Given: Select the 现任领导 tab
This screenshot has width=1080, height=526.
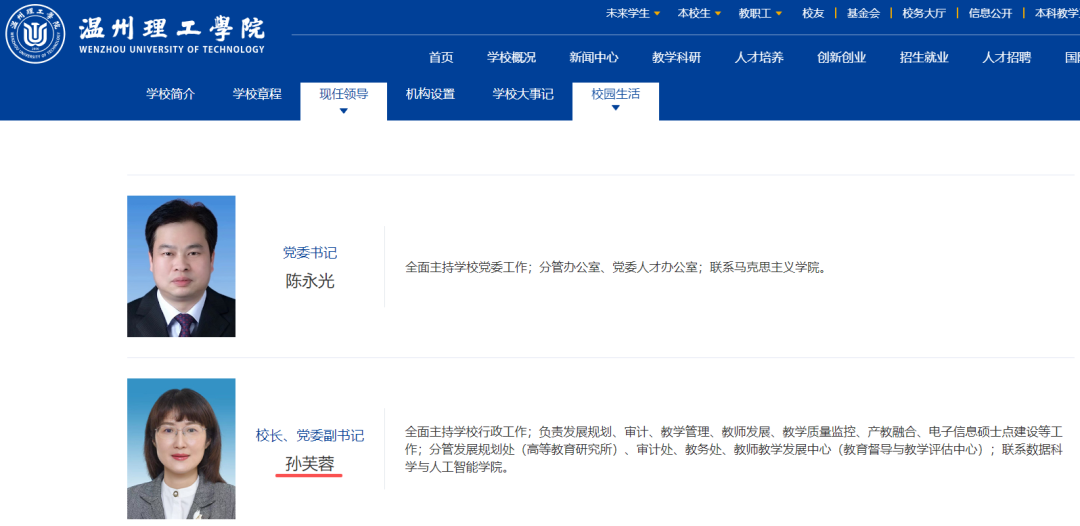Looking at the screenshot, I should click(x=343, y=95).
